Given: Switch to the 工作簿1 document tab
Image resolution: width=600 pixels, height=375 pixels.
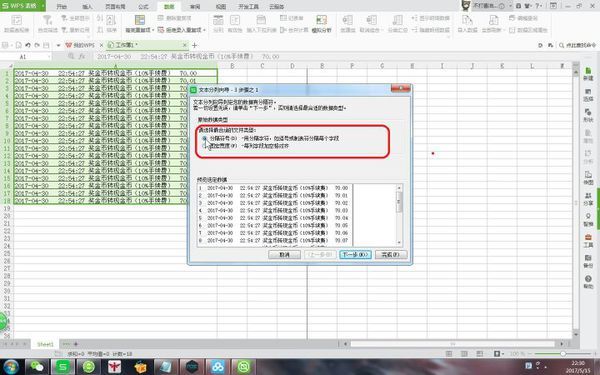Looking at the screenshot, I should pos(147,45).
